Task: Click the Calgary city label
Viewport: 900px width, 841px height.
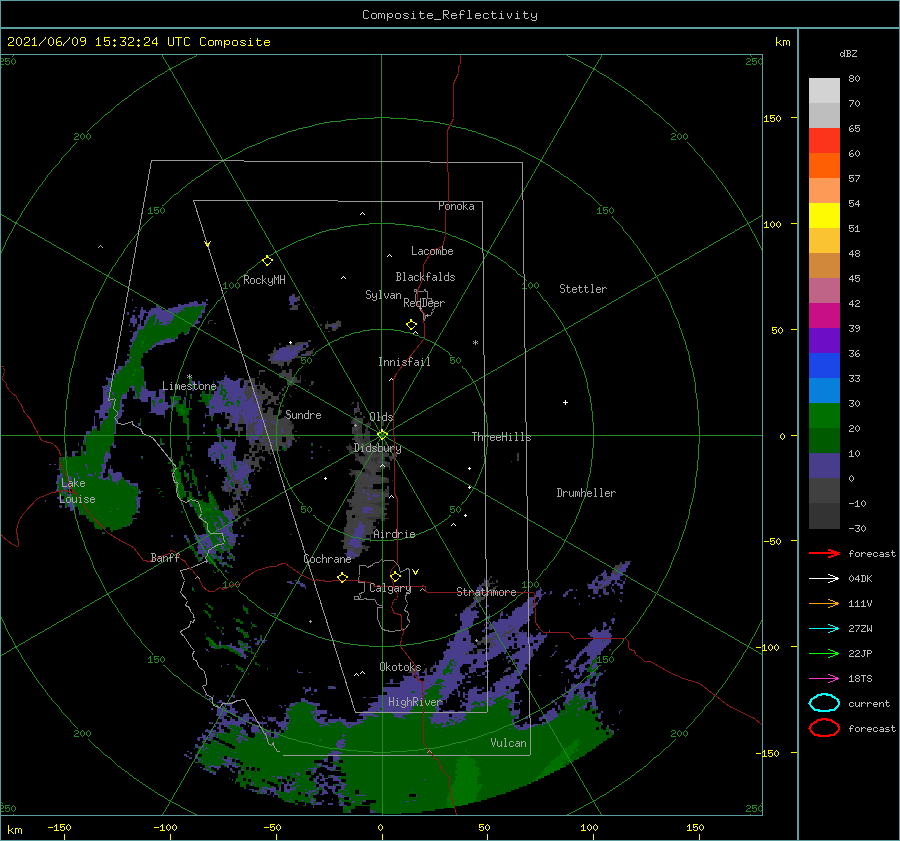Action: coord(390,588)
